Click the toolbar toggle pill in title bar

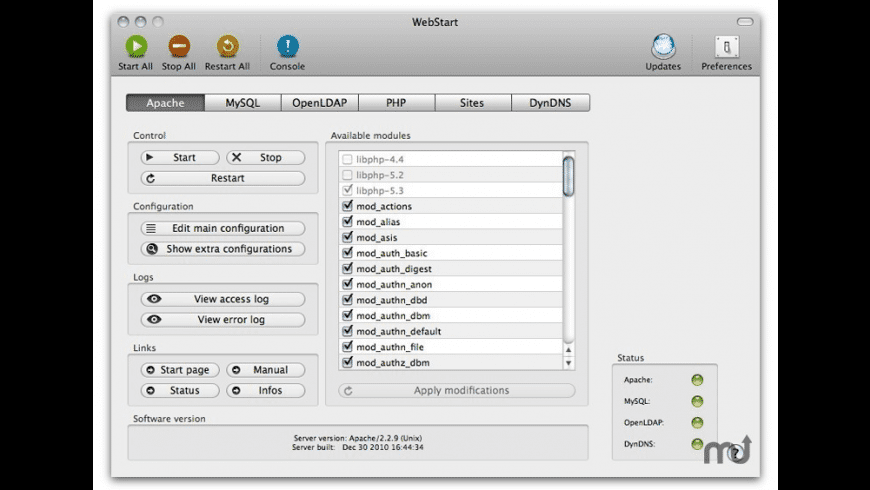click(745, 22)
